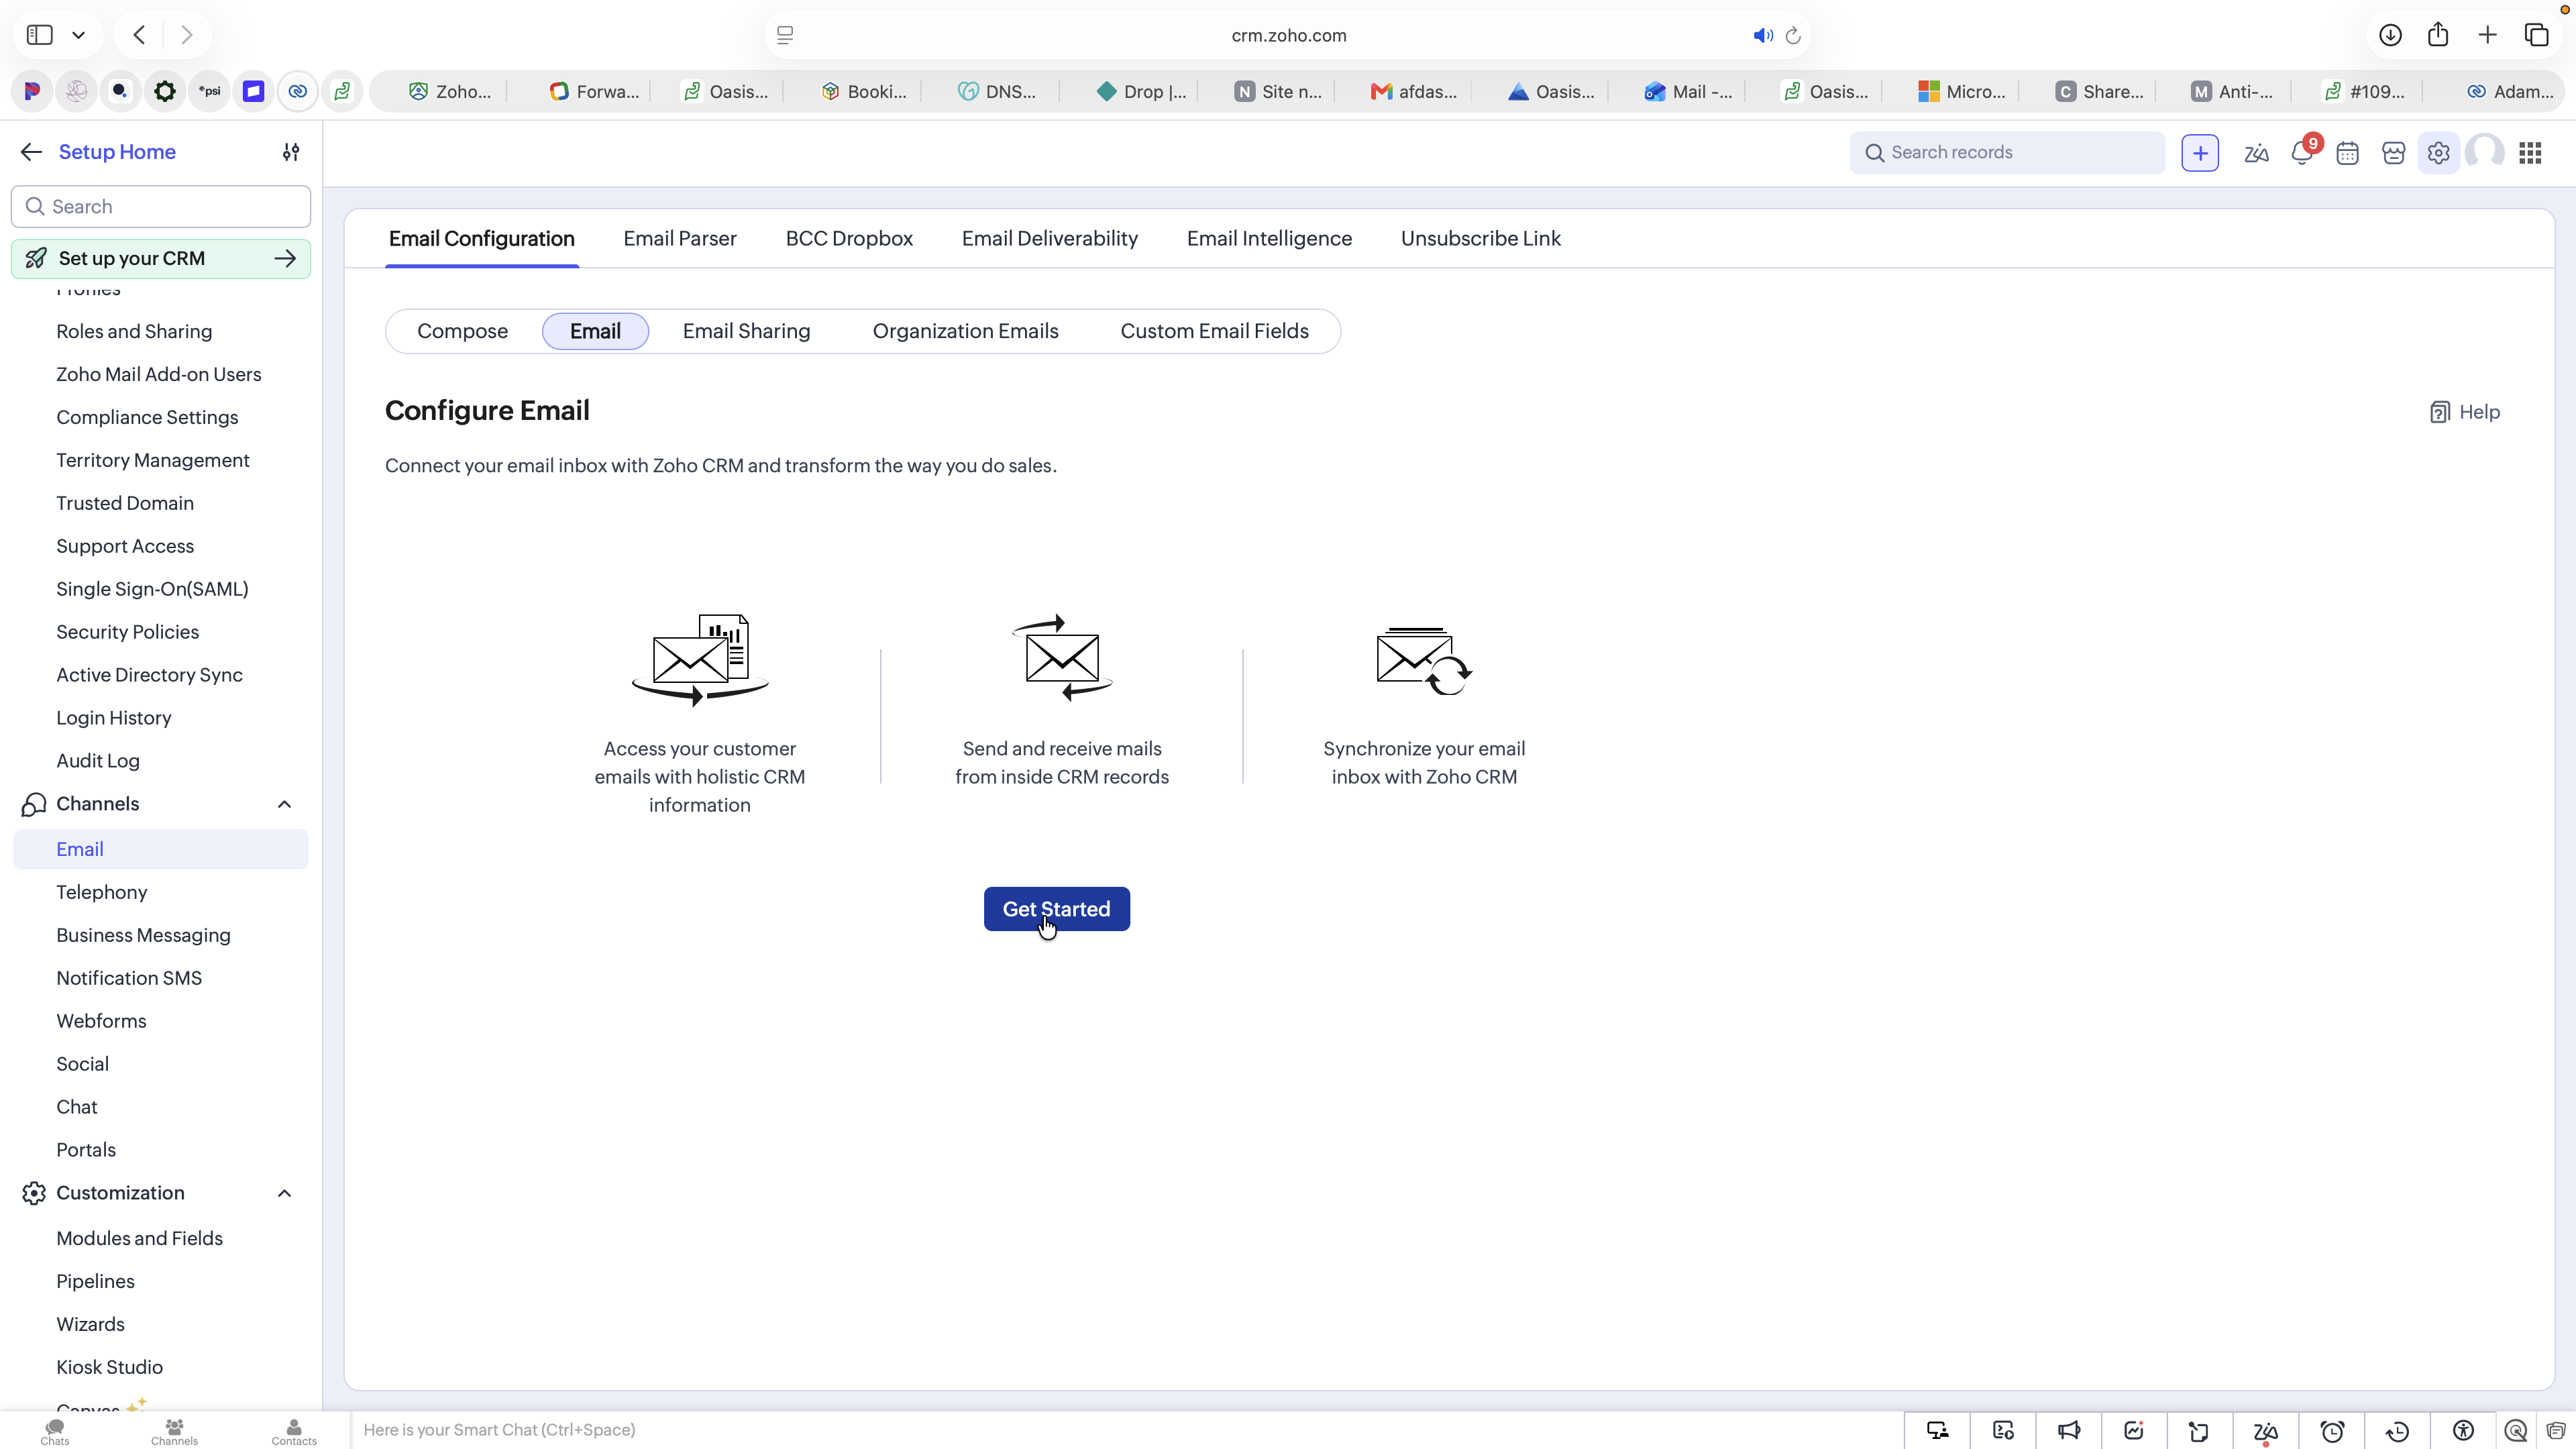Open Business Messaging settings
Screen dimensions: 2576x1449
point(143,935)
